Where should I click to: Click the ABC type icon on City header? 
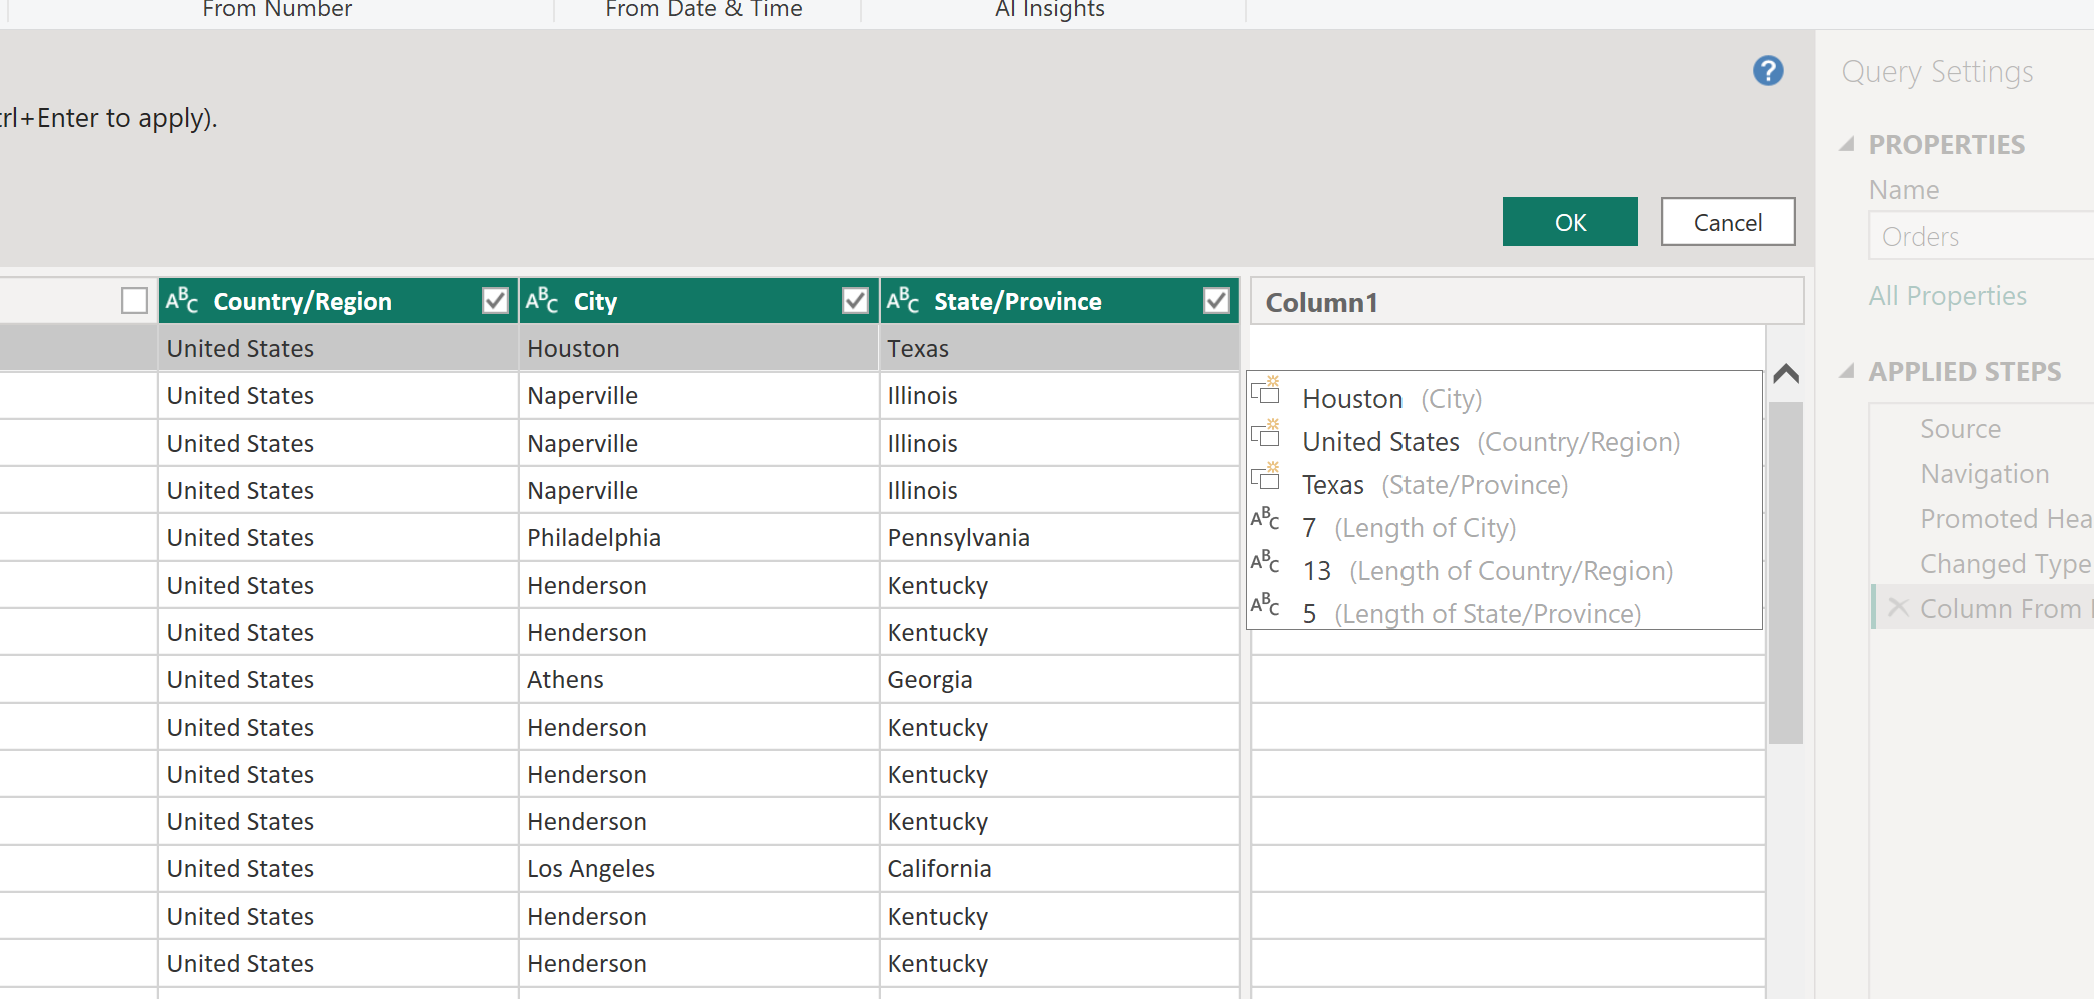542,301
